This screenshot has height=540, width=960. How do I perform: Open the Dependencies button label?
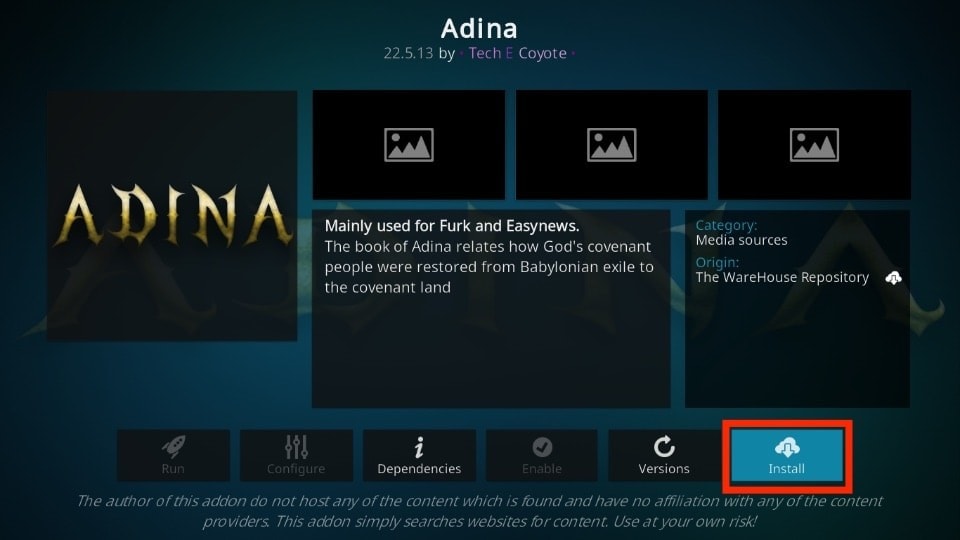click(x=419, y=469)
